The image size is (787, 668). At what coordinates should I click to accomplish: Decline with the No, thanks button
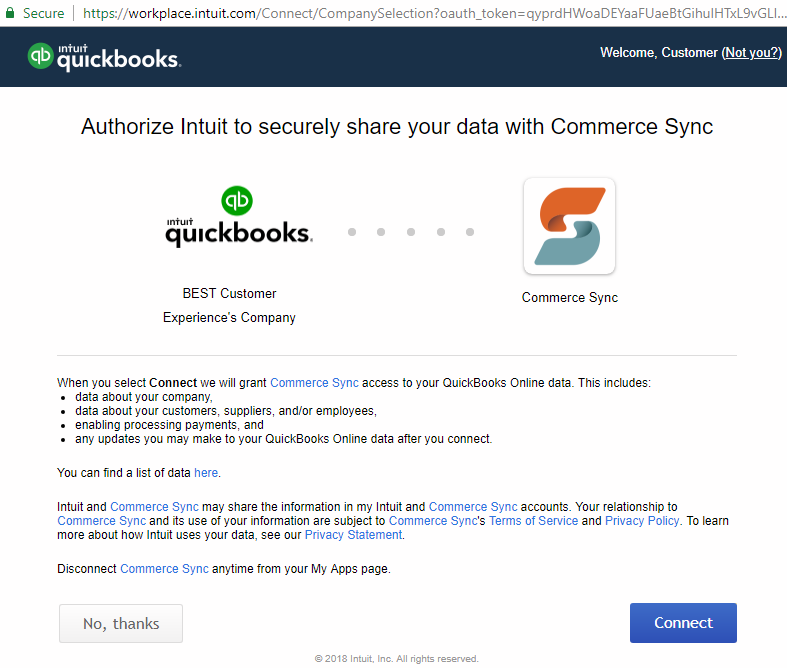click(x=121, y=623)
